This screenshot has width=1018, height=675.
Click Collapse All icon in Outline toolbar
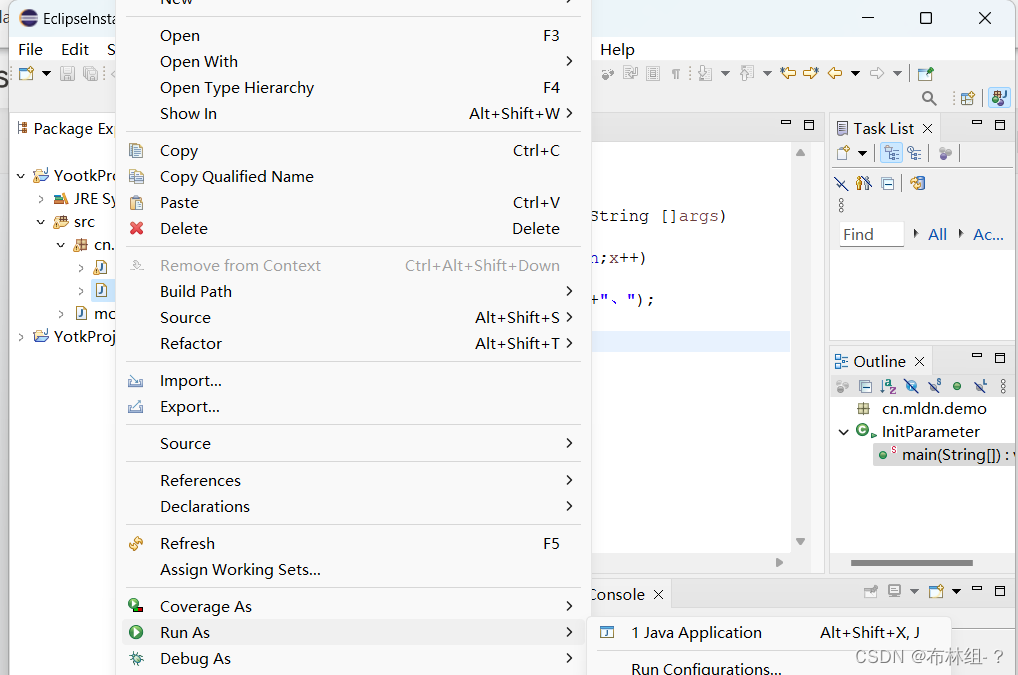coord(865,387)
